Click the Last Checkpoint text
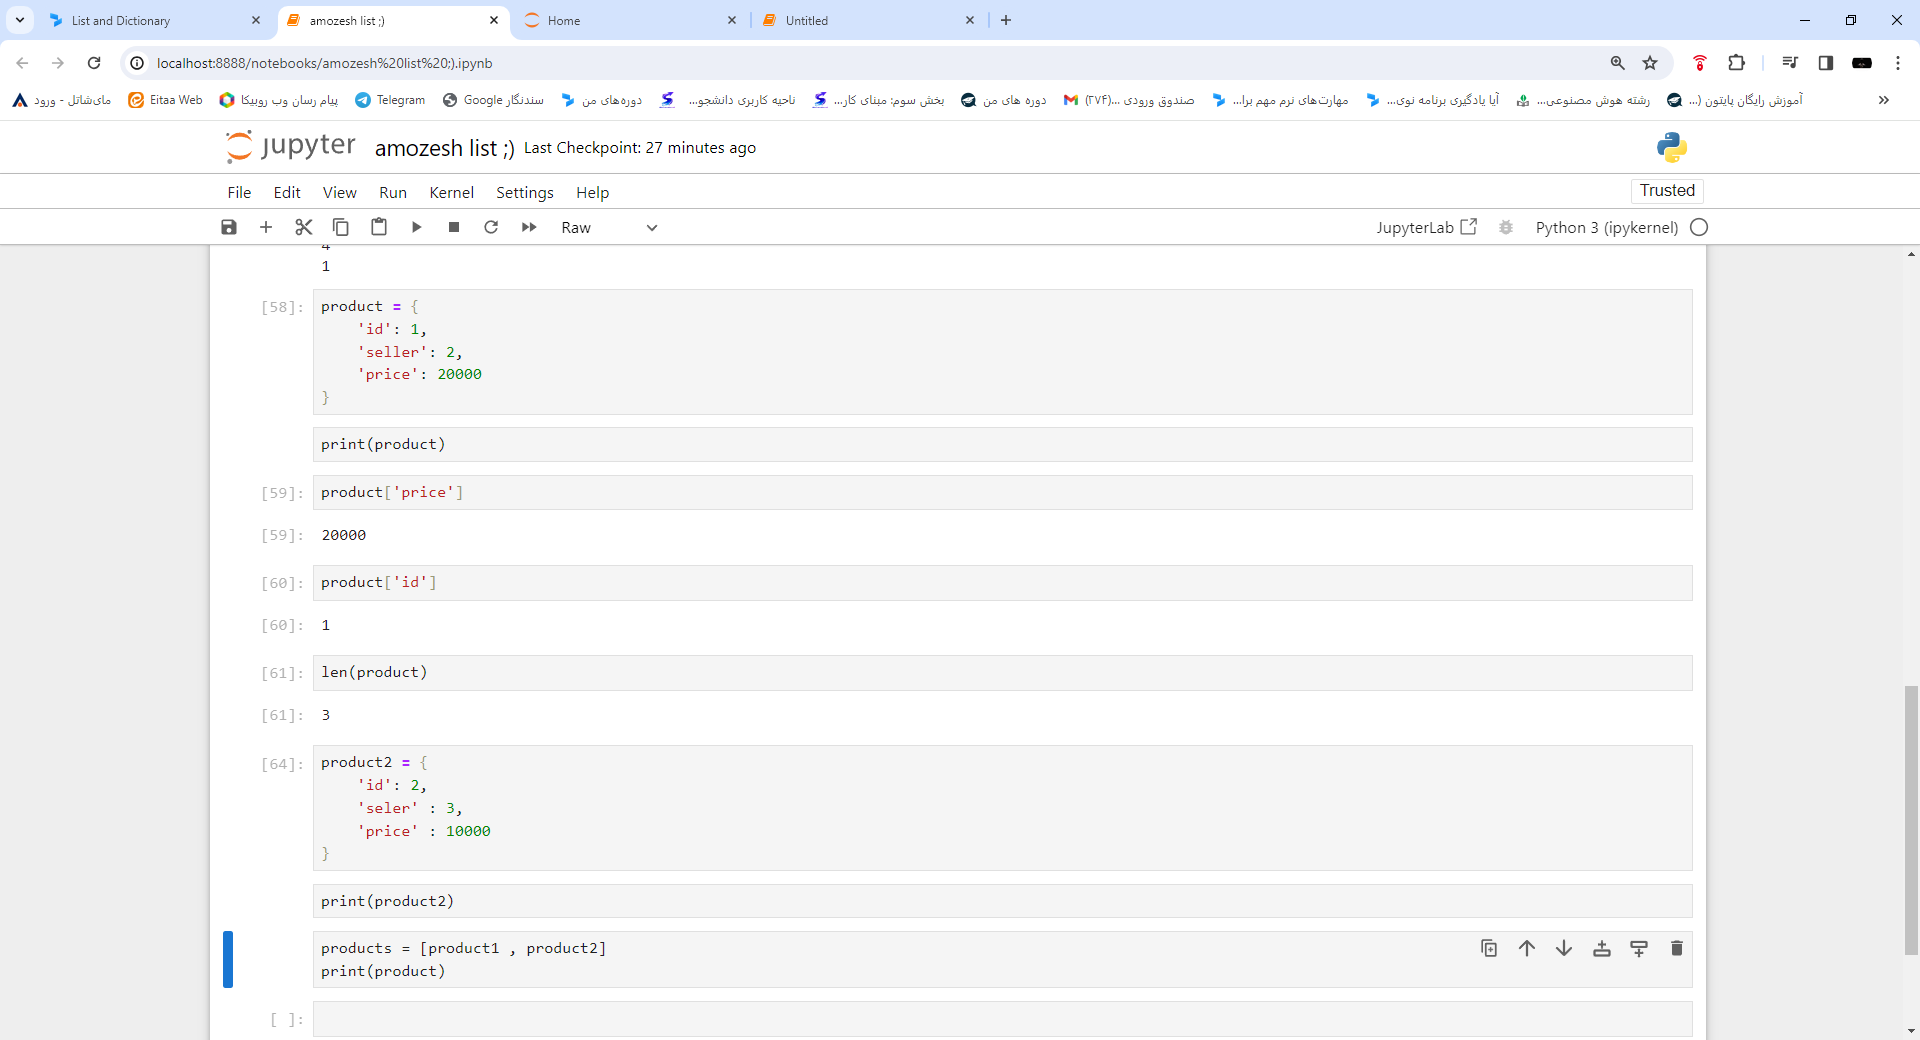 point(640,148)
